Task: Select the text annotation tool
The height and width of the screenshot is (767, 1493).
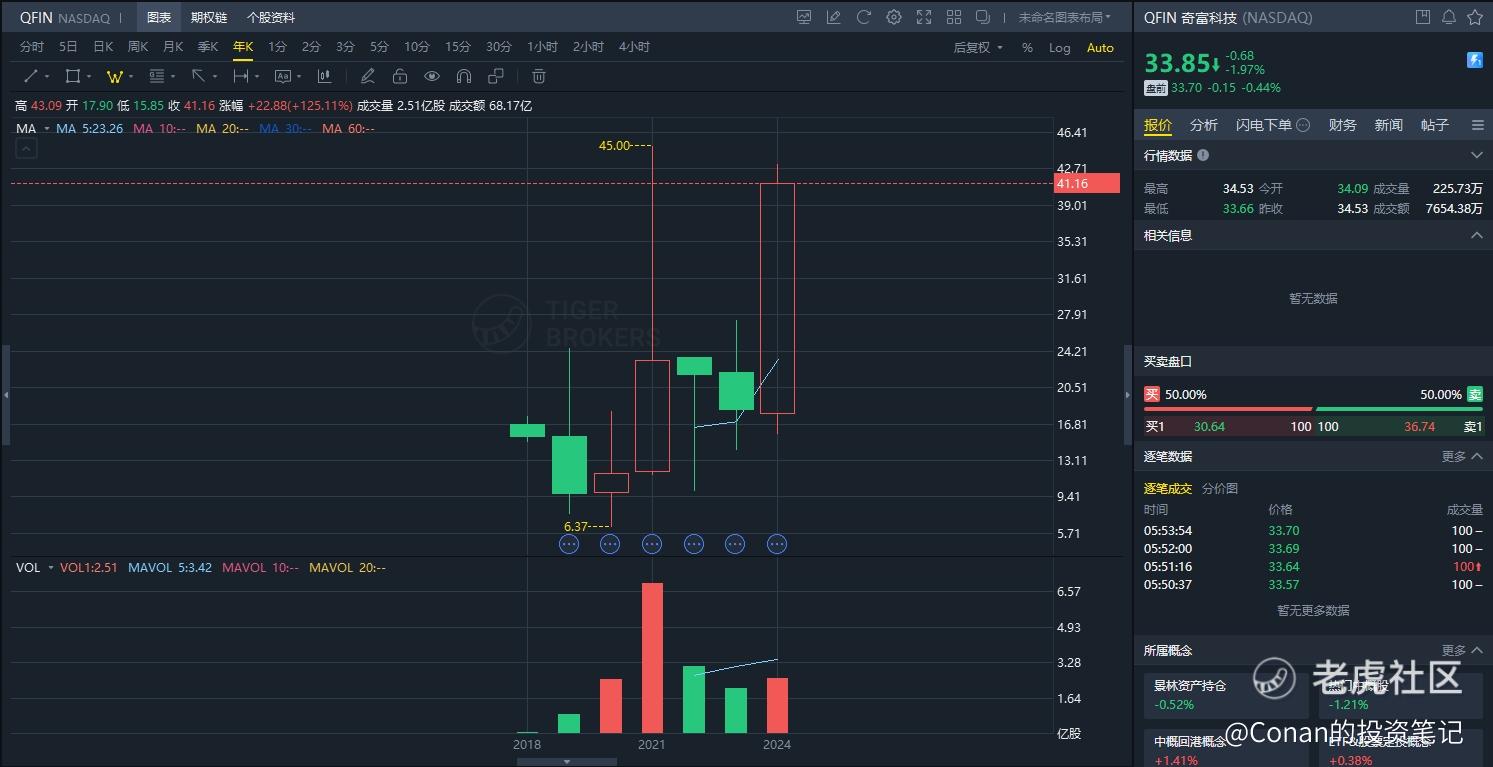Action: click(282, 76)
